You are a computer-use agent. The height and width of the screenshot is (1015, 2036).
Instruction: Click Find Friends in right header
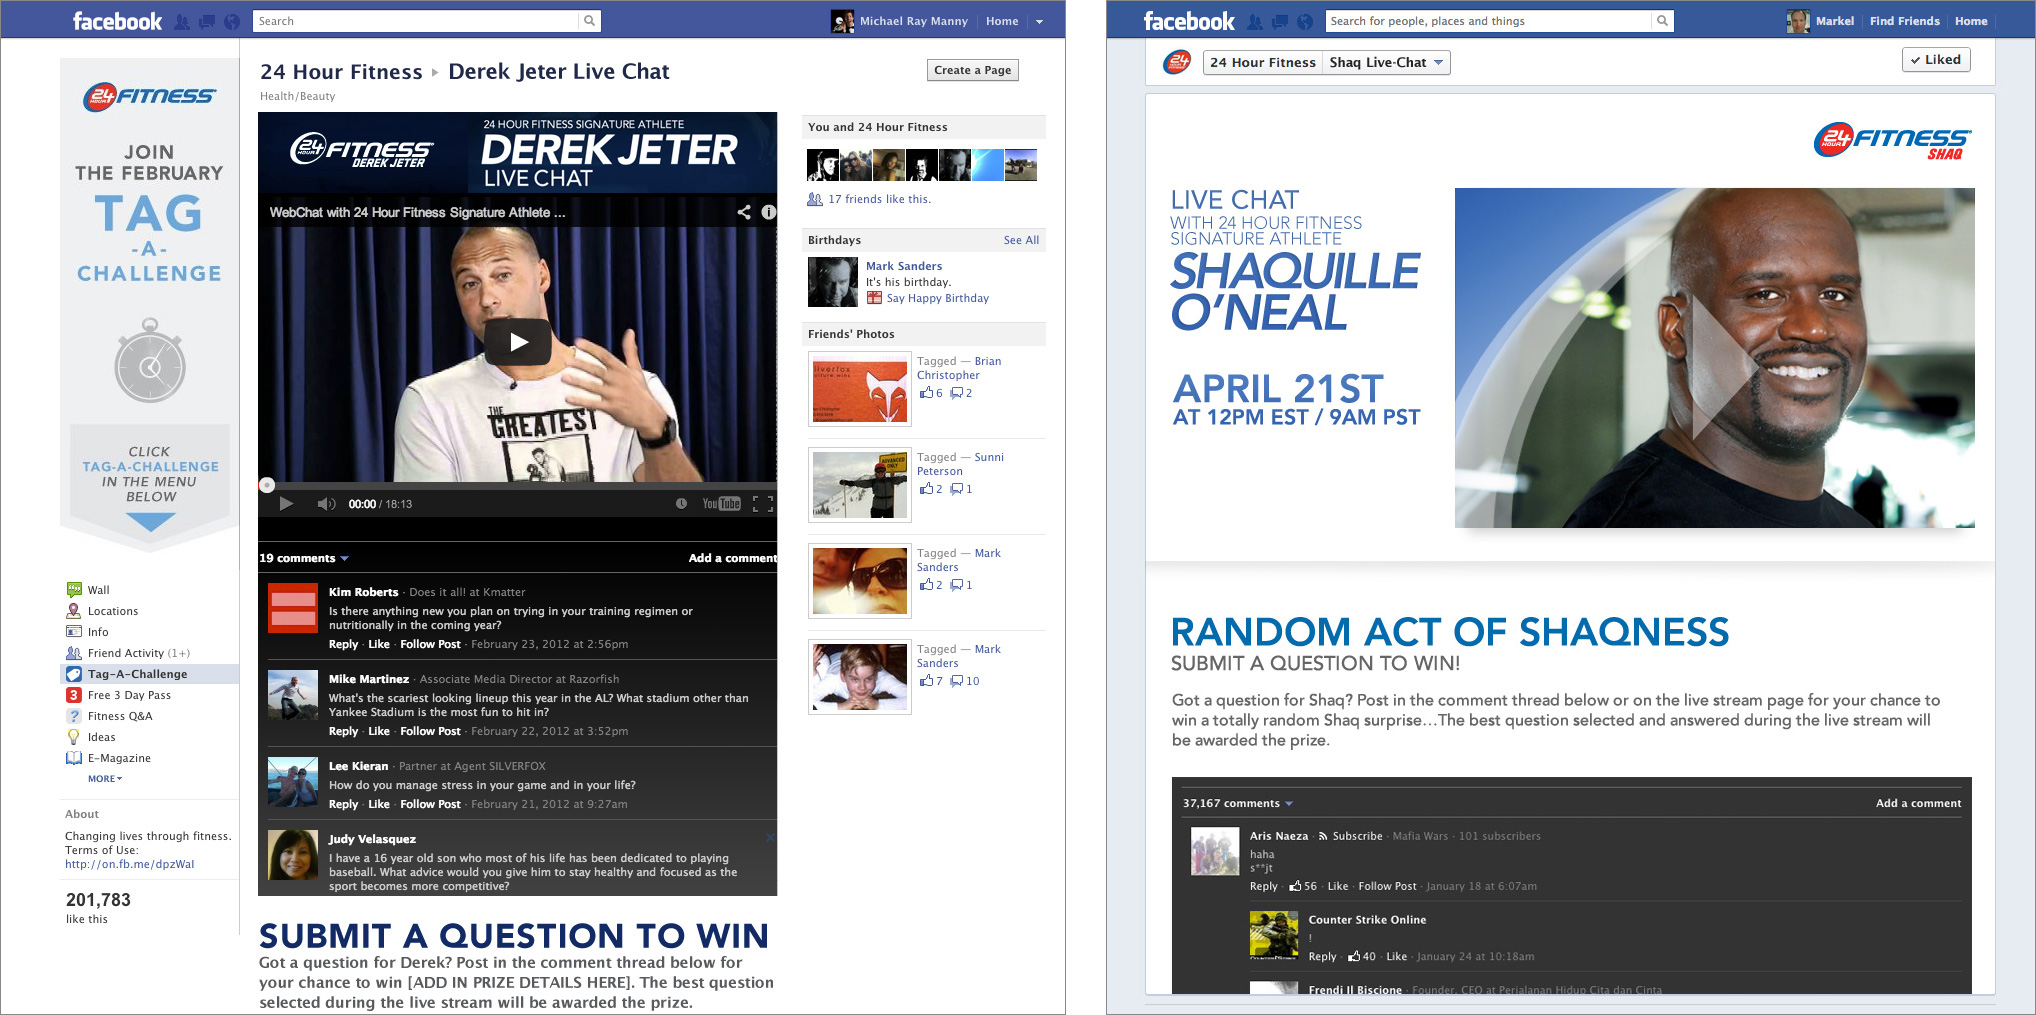coord(1904,21)
